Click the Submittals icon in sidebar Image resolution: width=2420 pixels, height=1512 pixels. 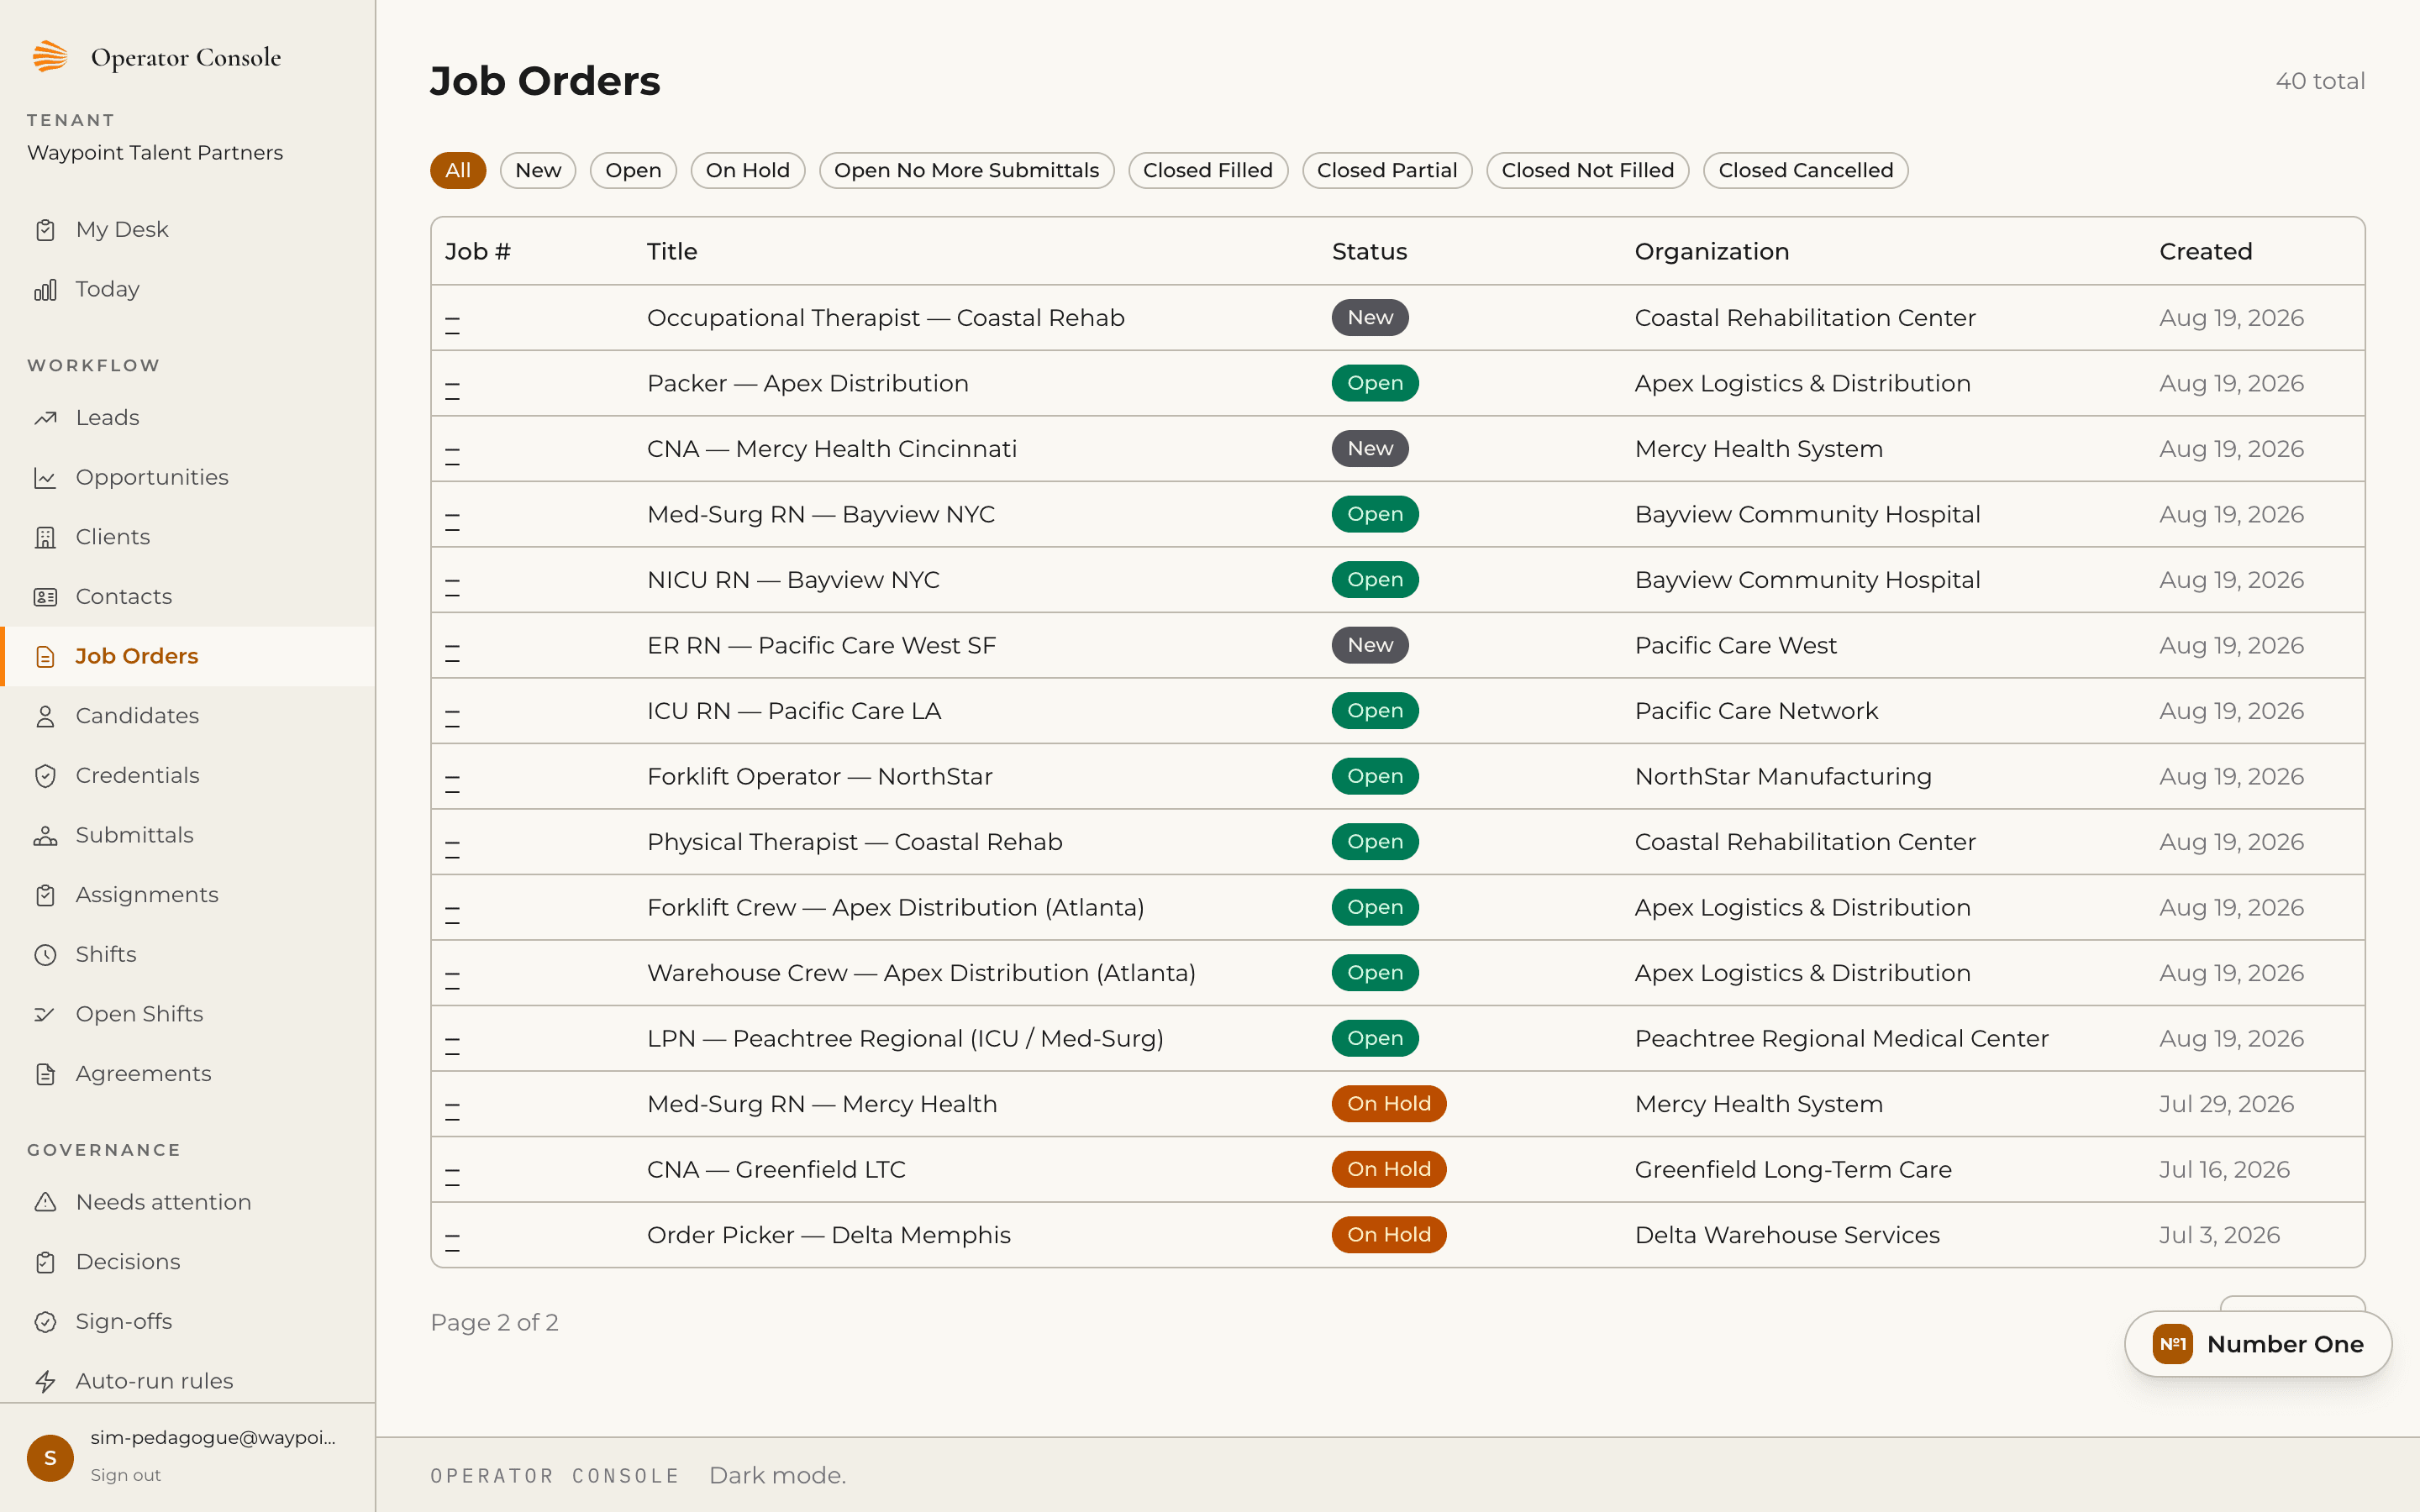click(x=45, y=836)
